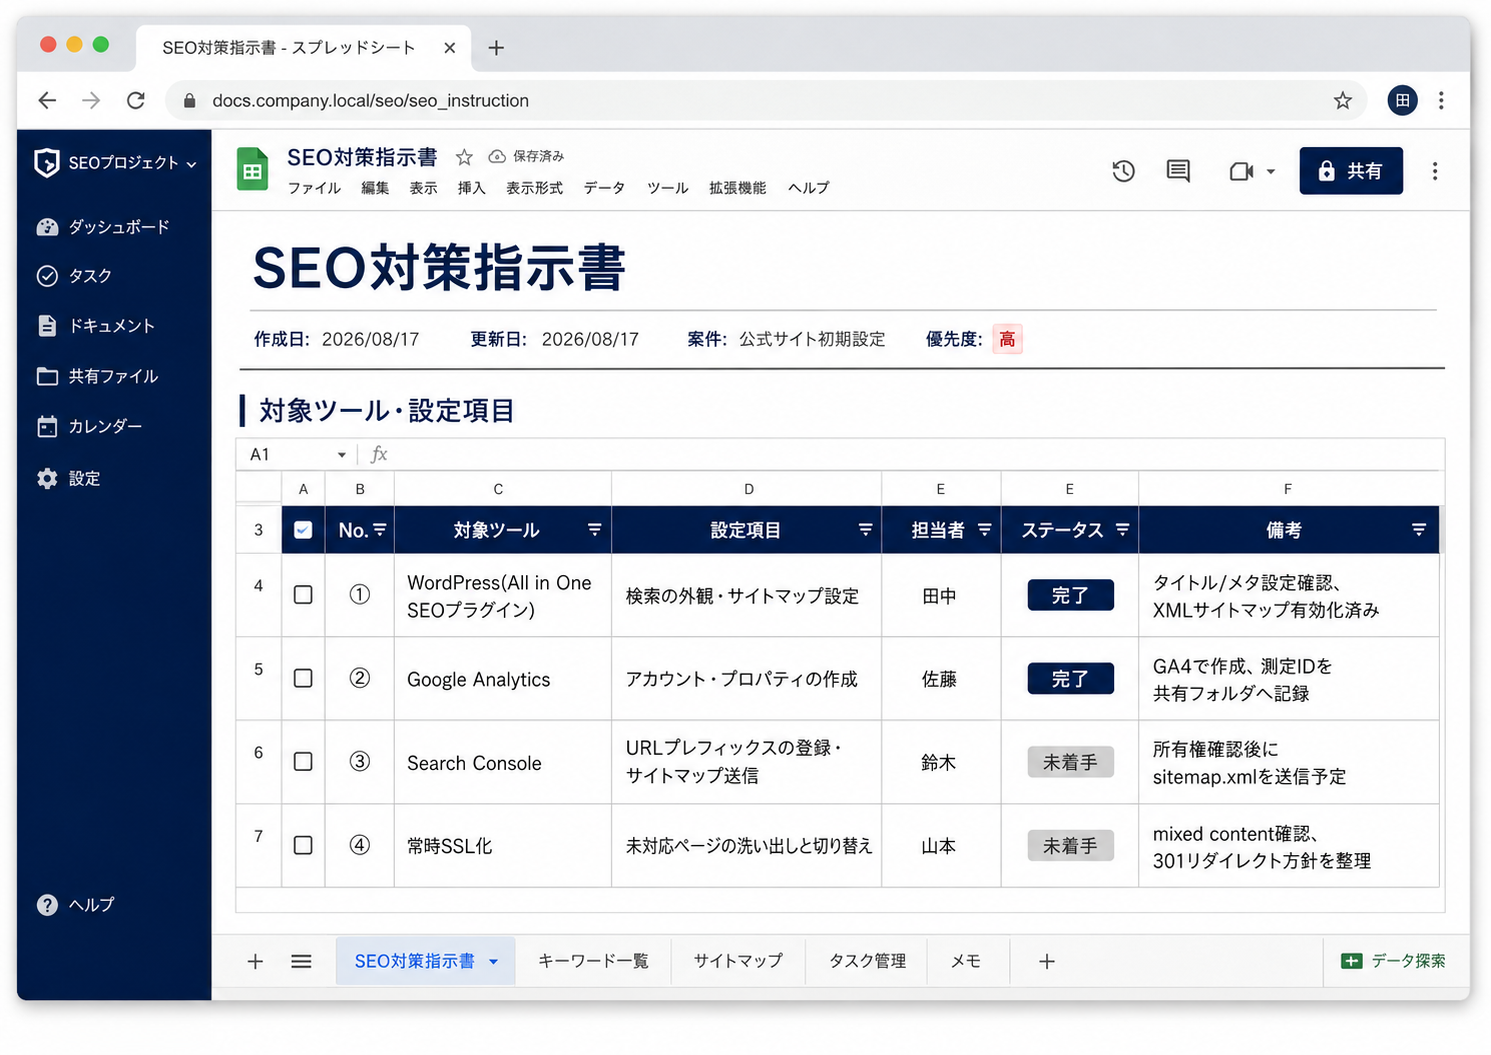Close the SEO対策指示書 browser tab
The height and width of the screenshot is (1055, 1491).
pyautogui.click(x=449, y=48)
